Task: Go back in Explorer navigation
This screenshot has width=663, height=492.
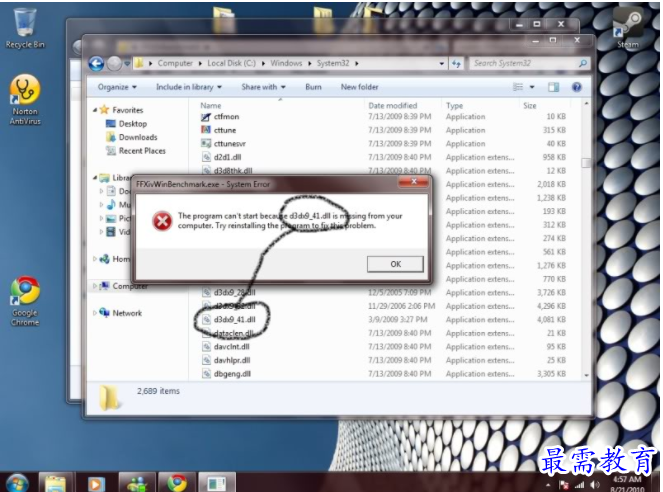Action: (x=96, y=64)
